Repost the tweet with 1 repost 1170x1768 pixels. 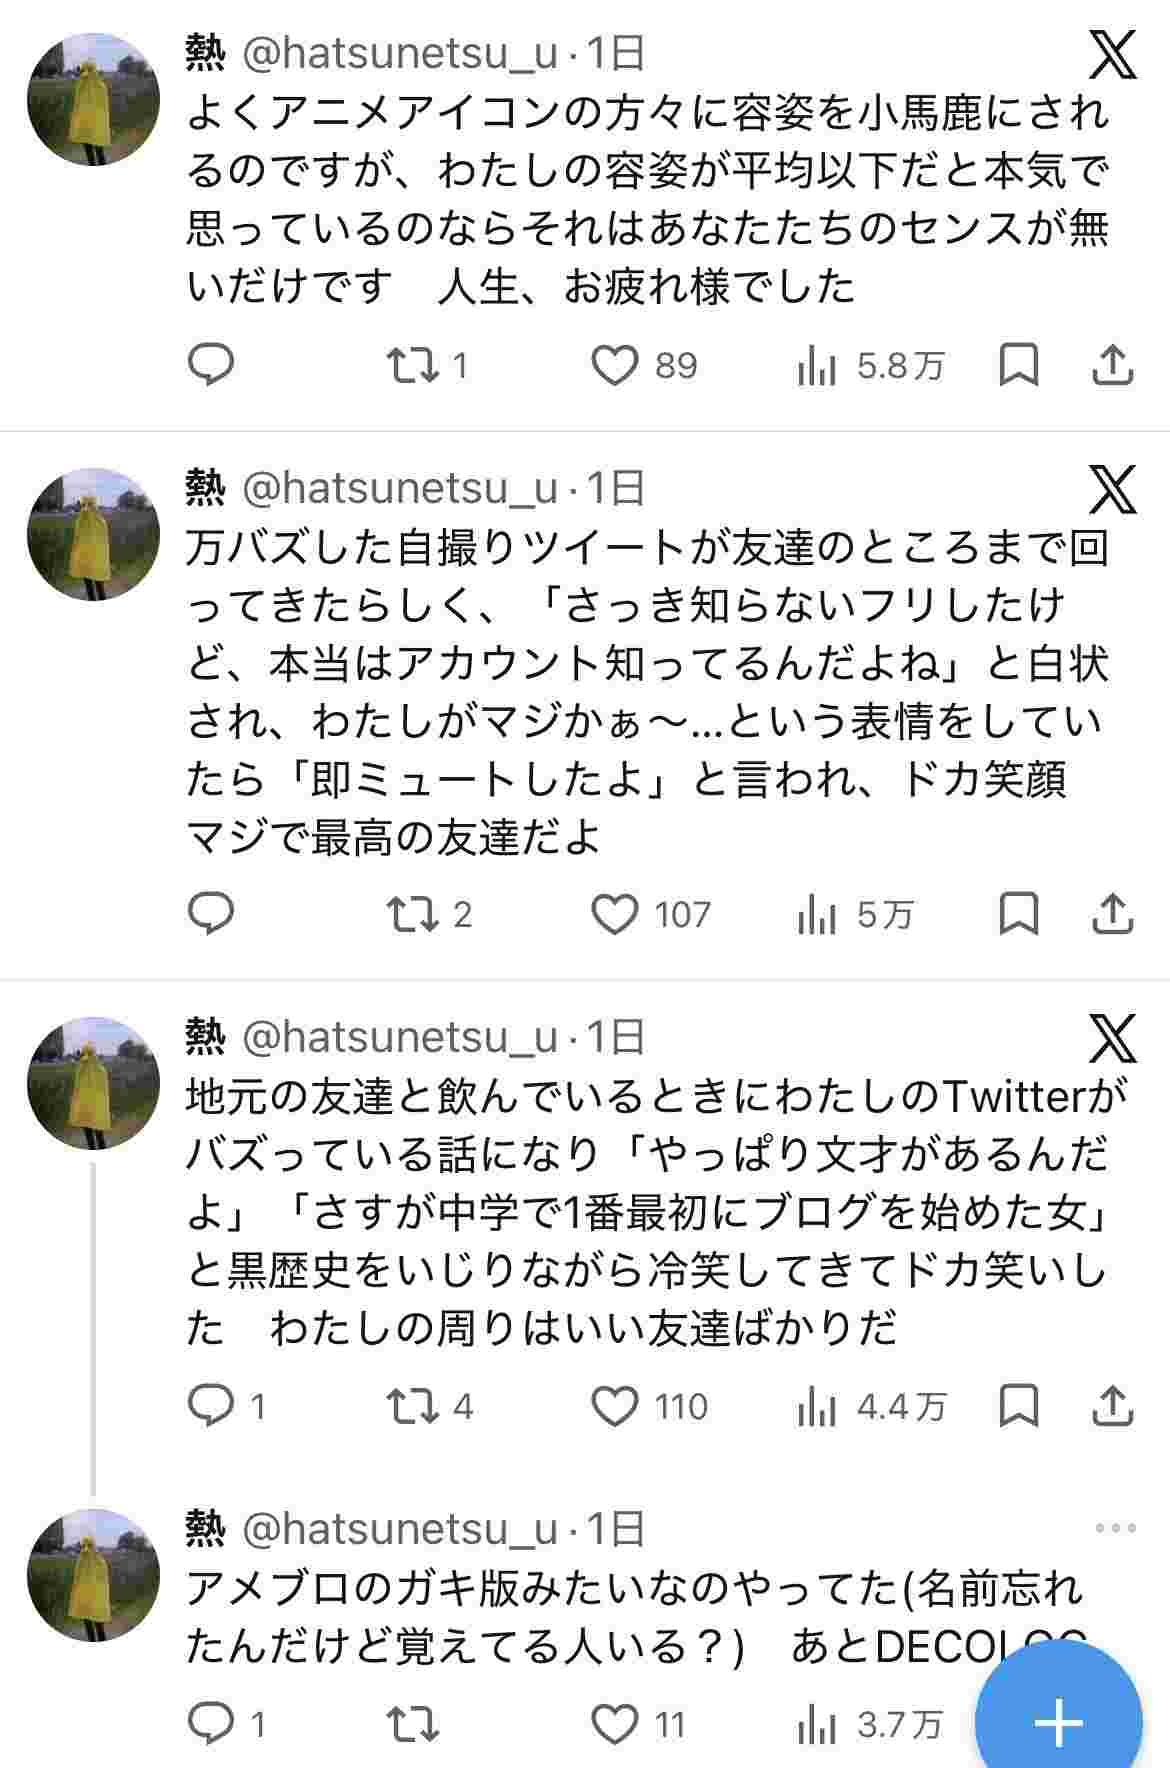pos(414,365)
